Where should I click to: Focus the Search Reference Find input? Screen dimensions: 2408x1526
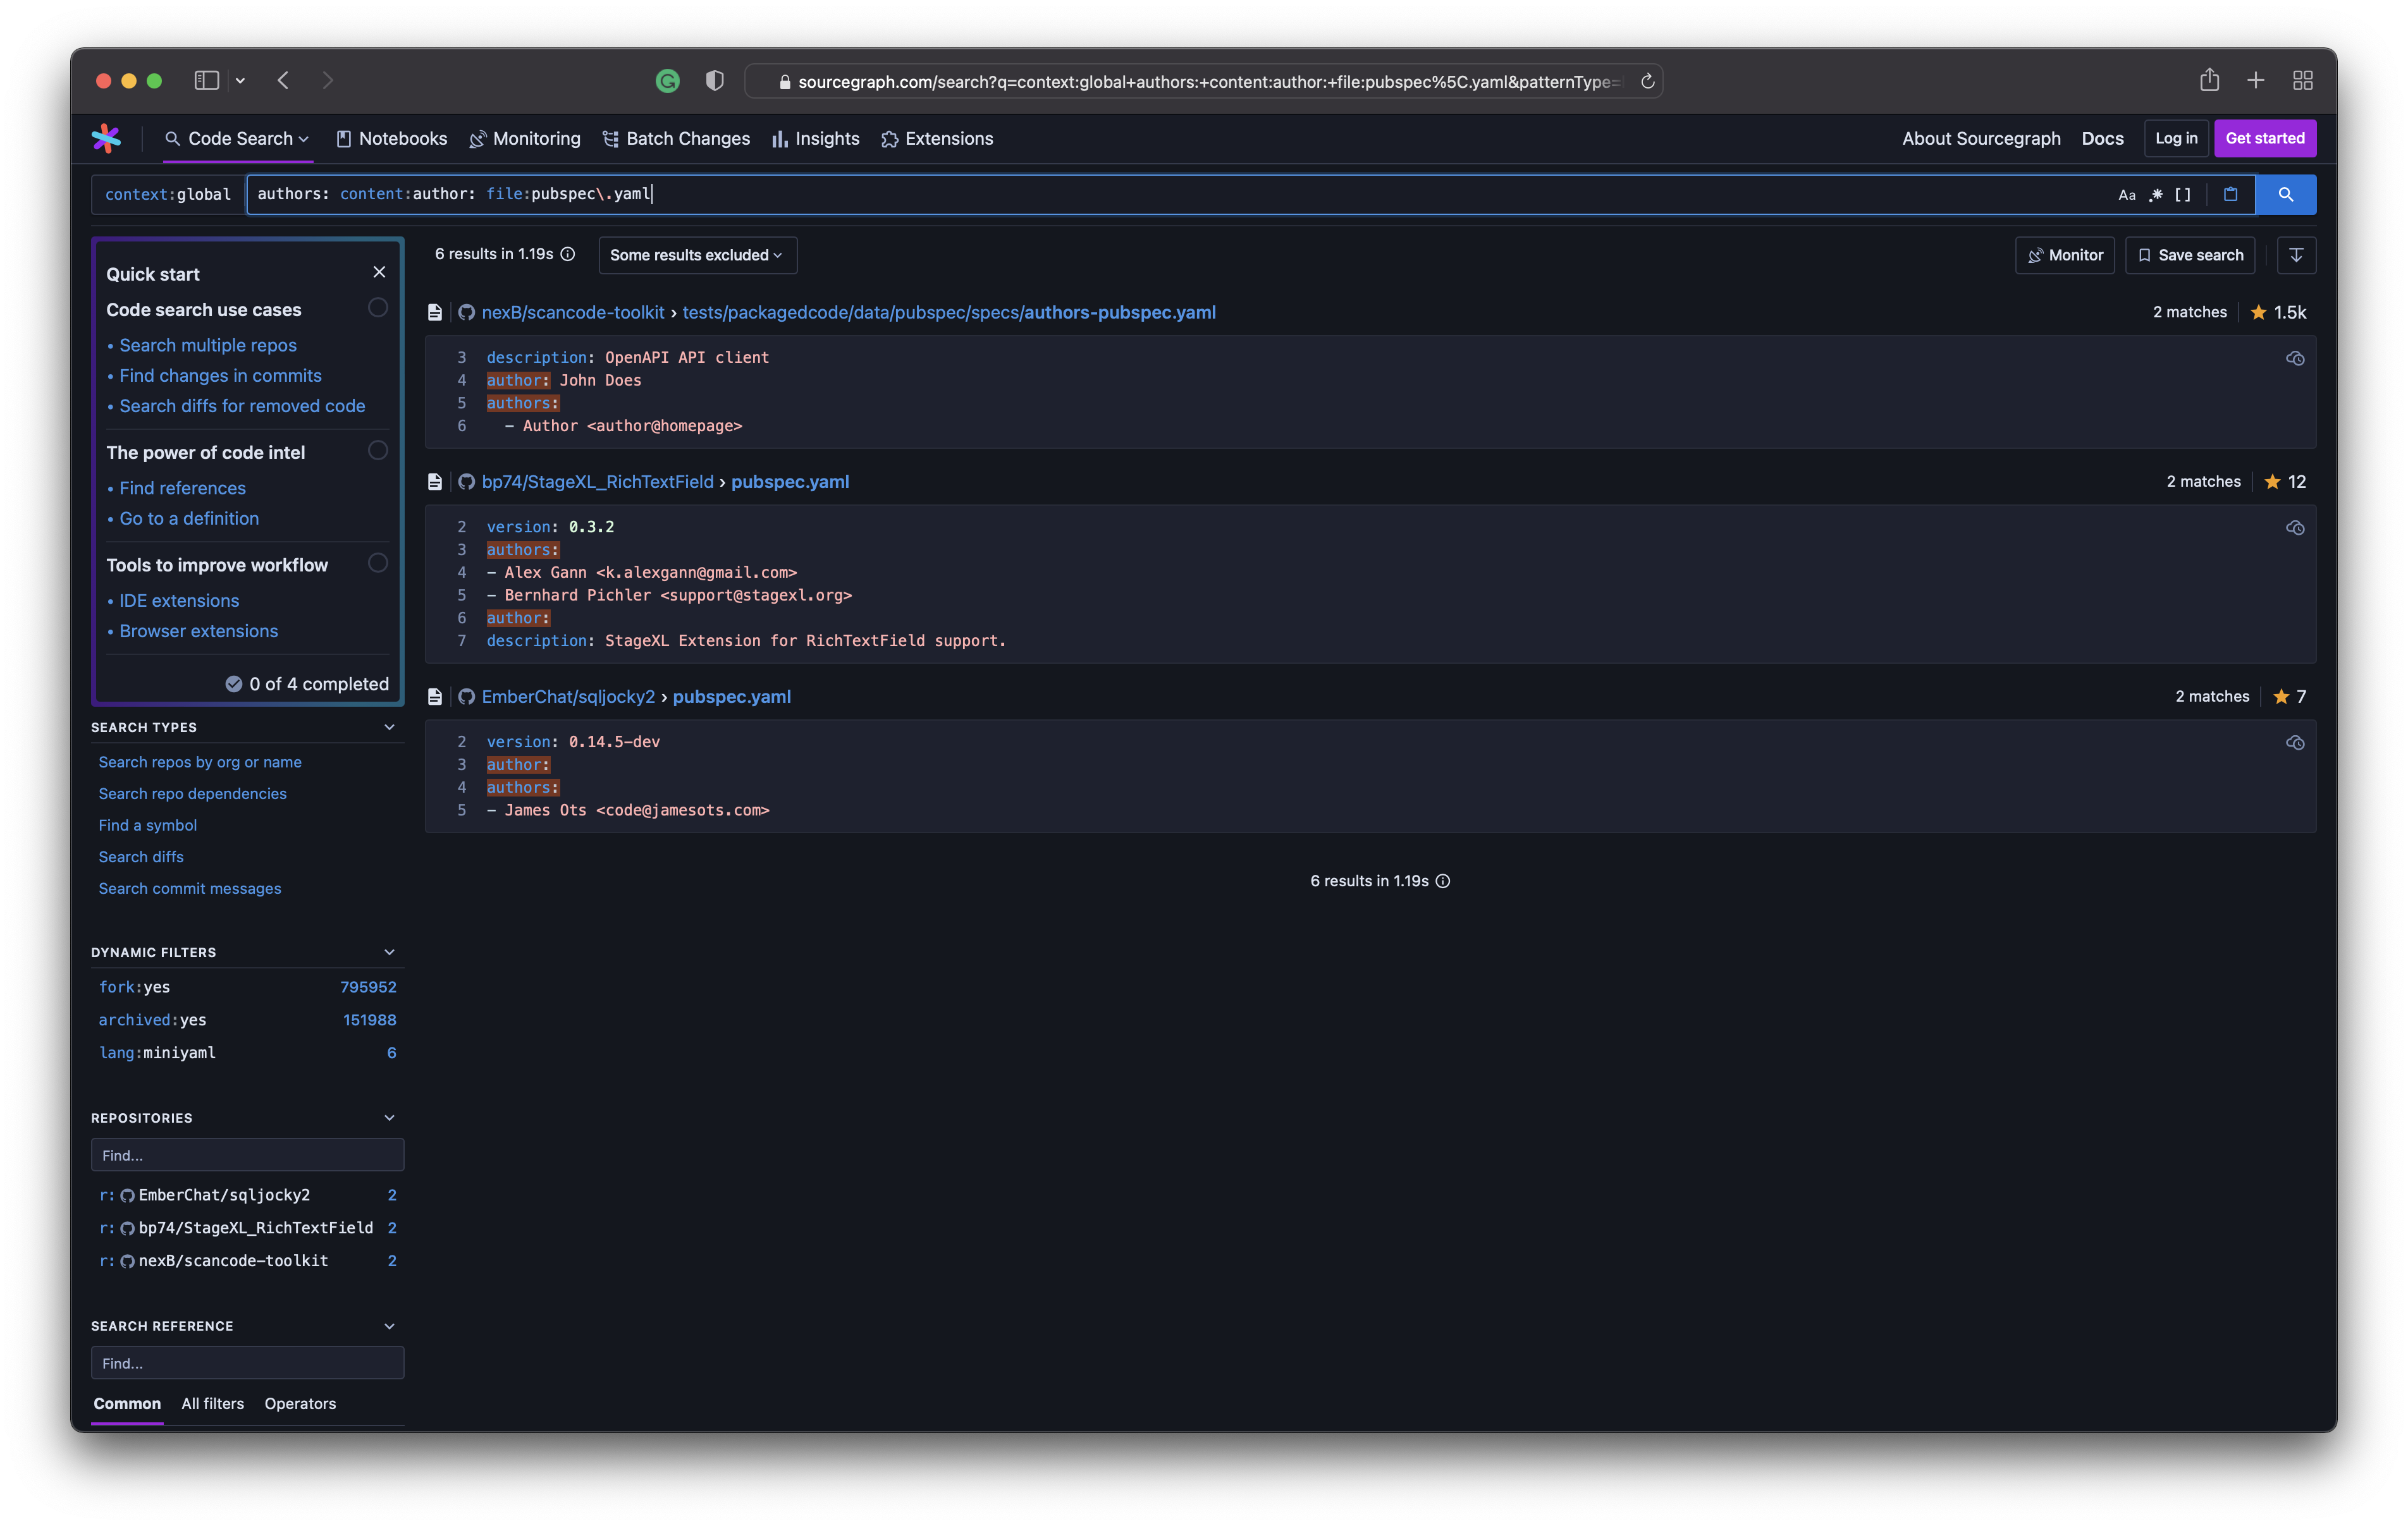tap(247, 1363)
